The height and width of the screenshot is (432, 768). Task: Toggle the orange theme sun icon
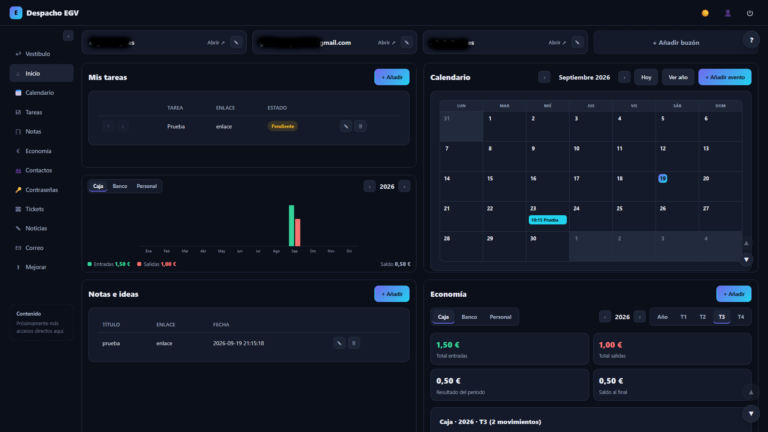[705, 13]
